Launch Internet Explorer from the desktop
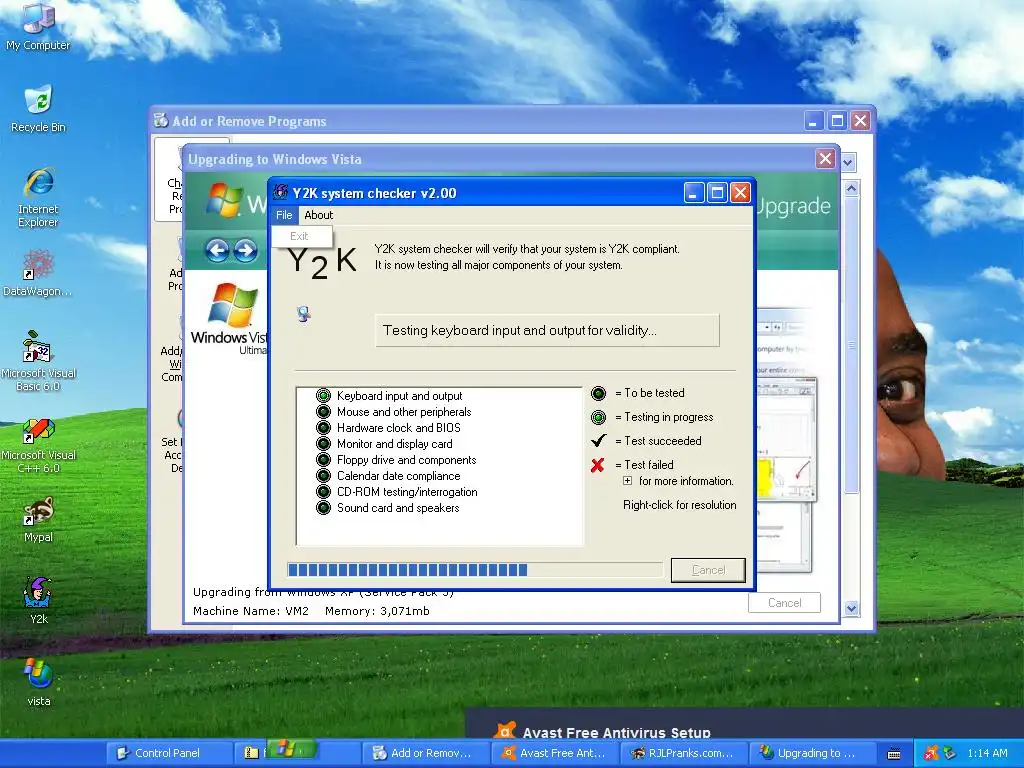1024x768 pixels. coord(38,197)
